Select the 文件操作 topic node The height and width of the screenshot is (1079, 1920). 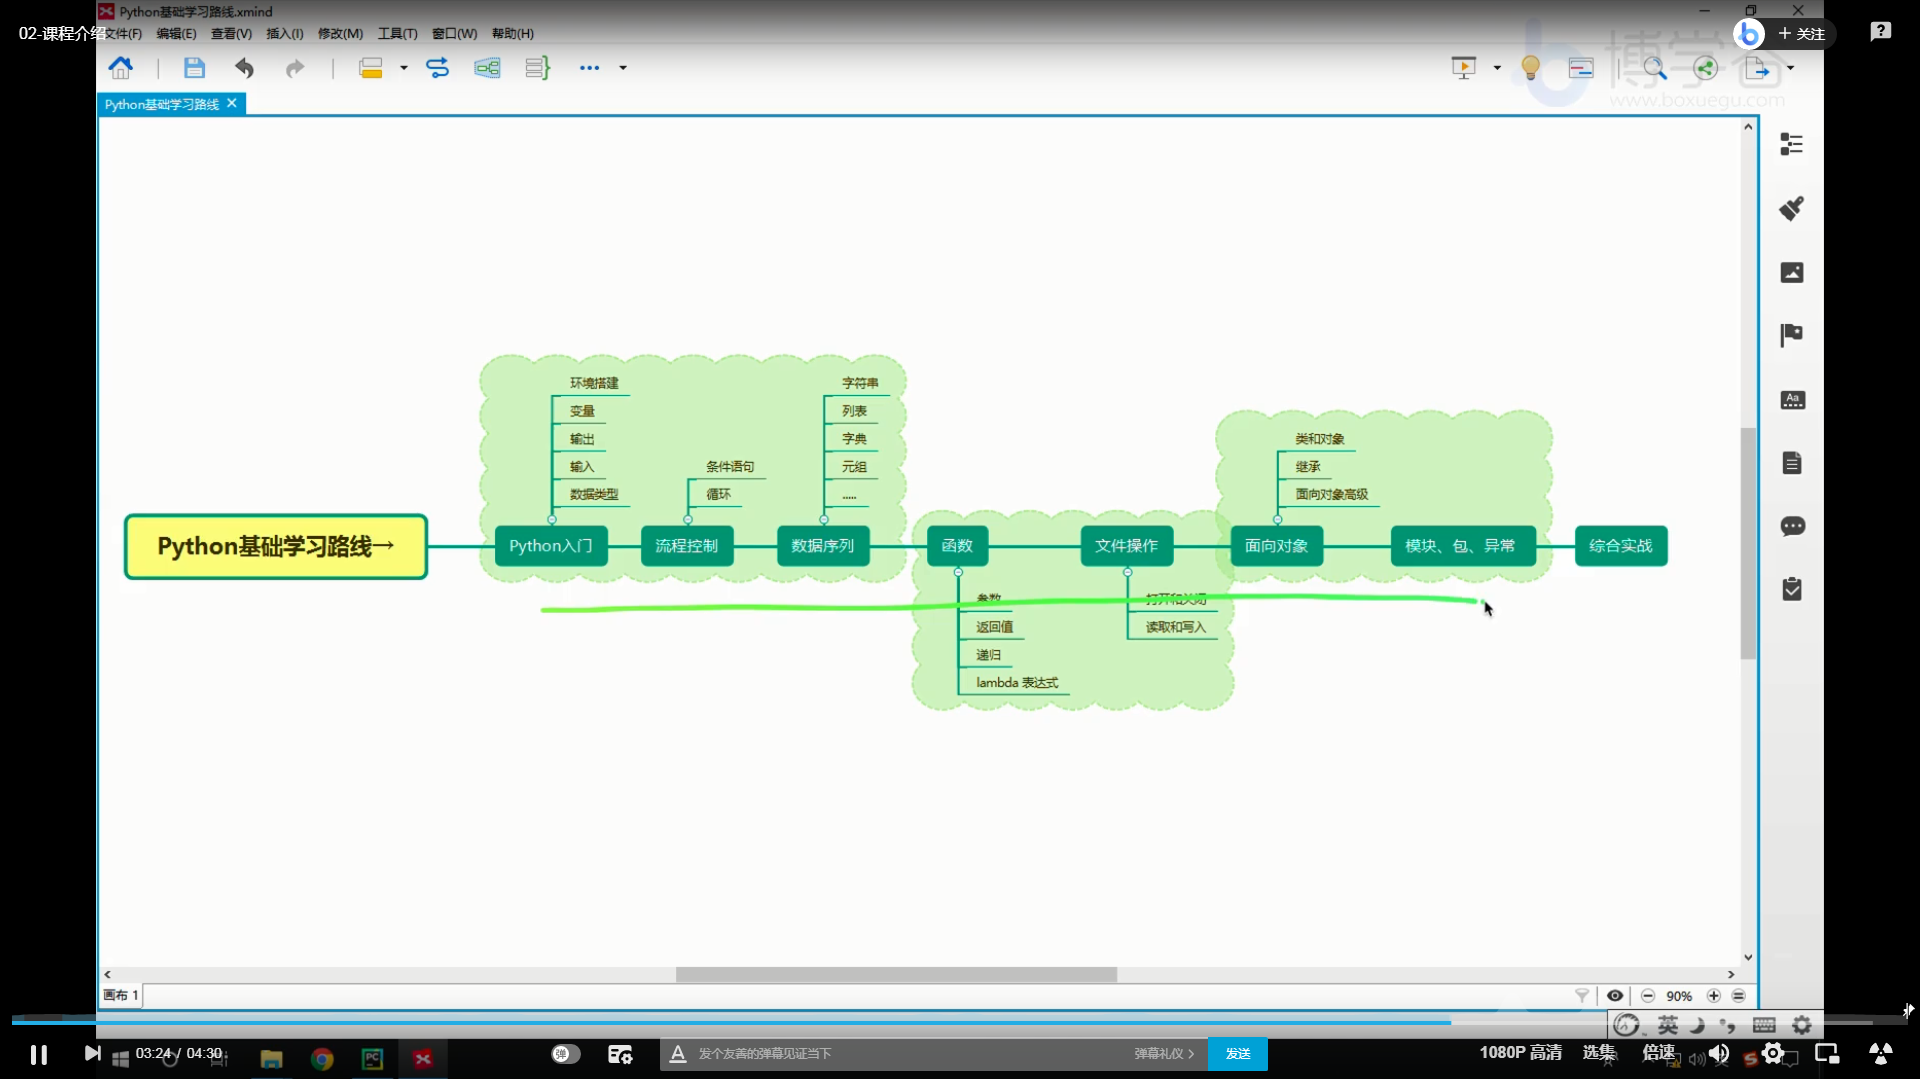[1127, 546]
